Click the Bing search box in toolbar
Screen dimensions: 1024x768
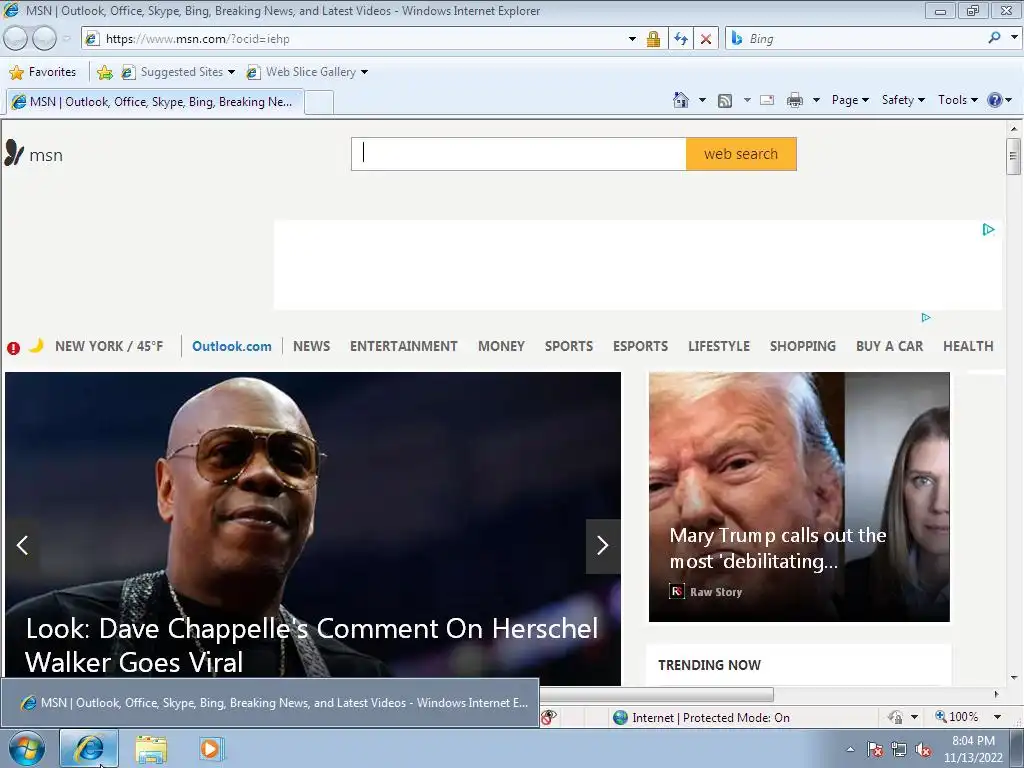(865, 39)
